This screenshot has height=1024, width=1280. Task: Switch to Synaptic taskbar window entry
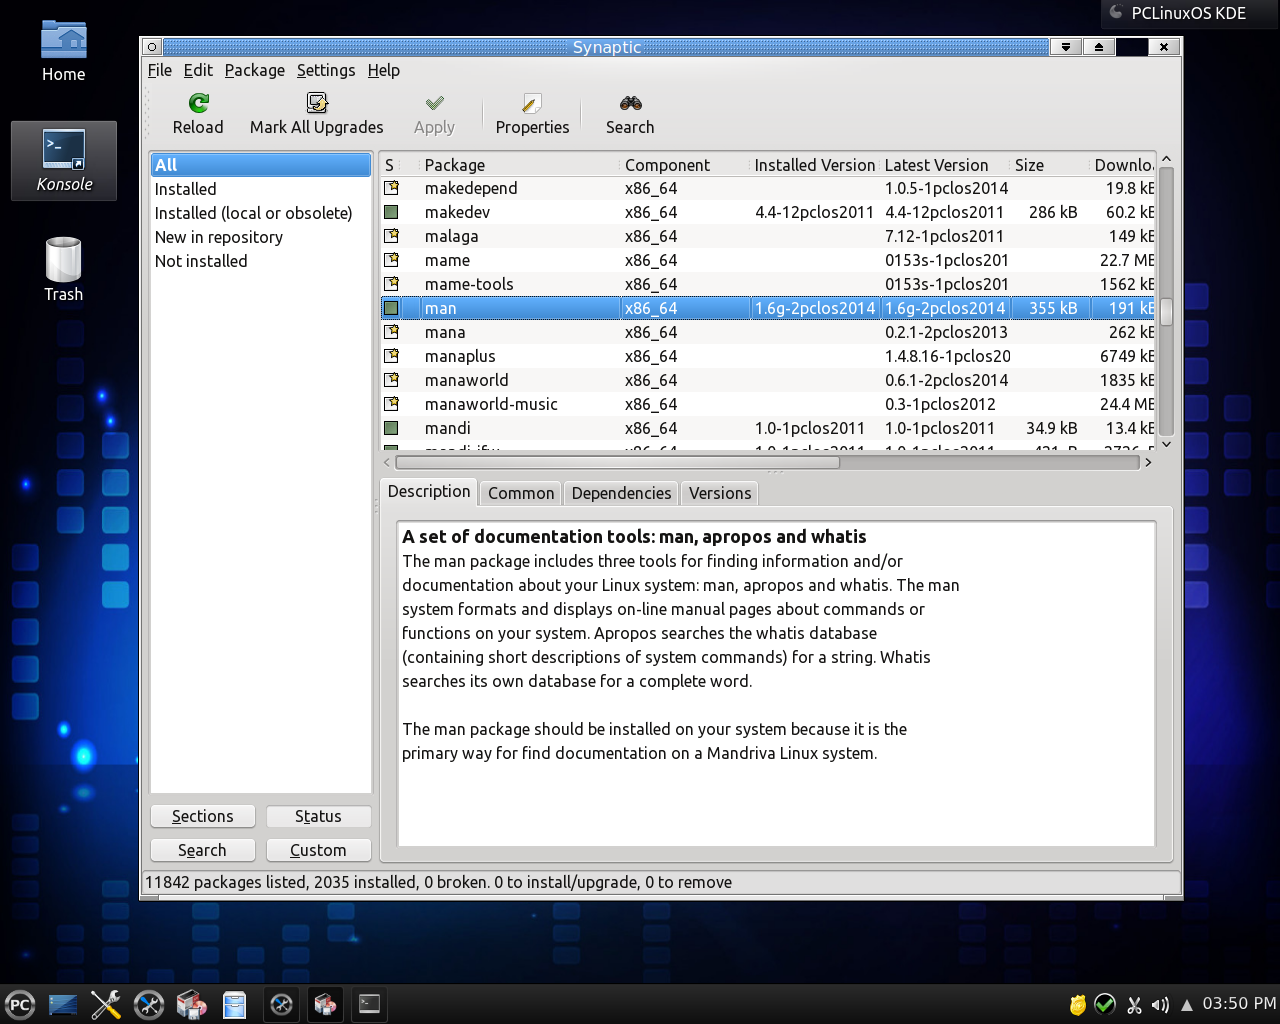pos(325,1004)
